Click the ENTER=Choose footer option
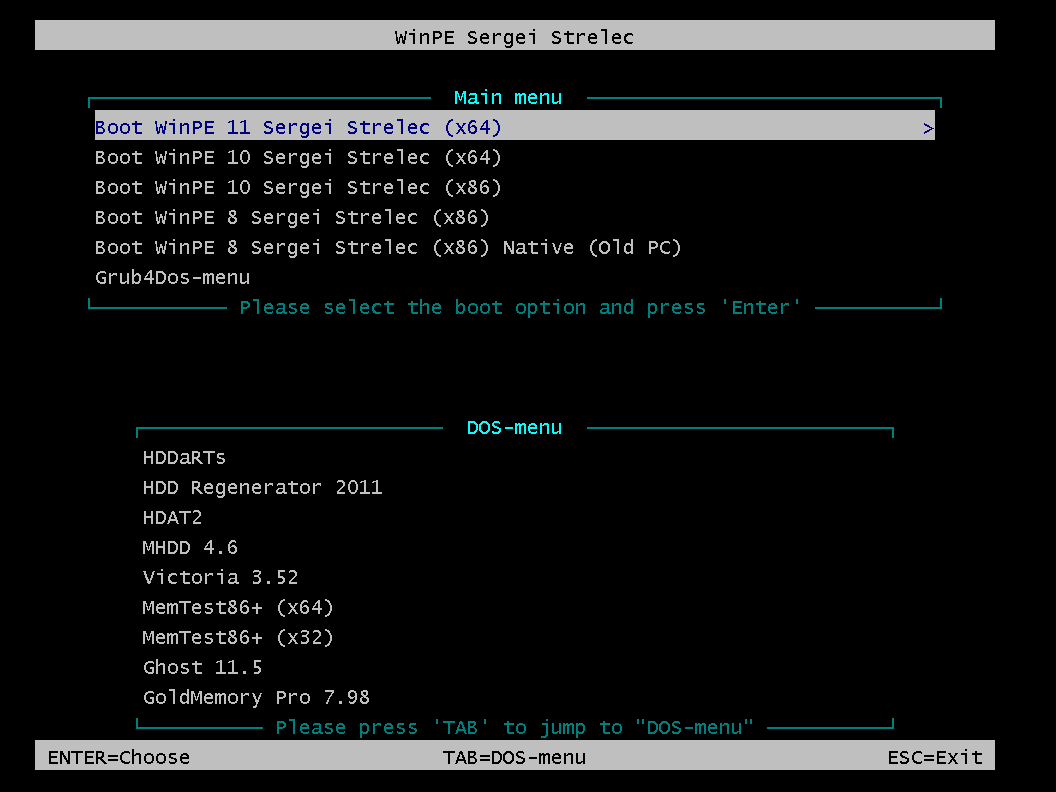 click(118, 757)
